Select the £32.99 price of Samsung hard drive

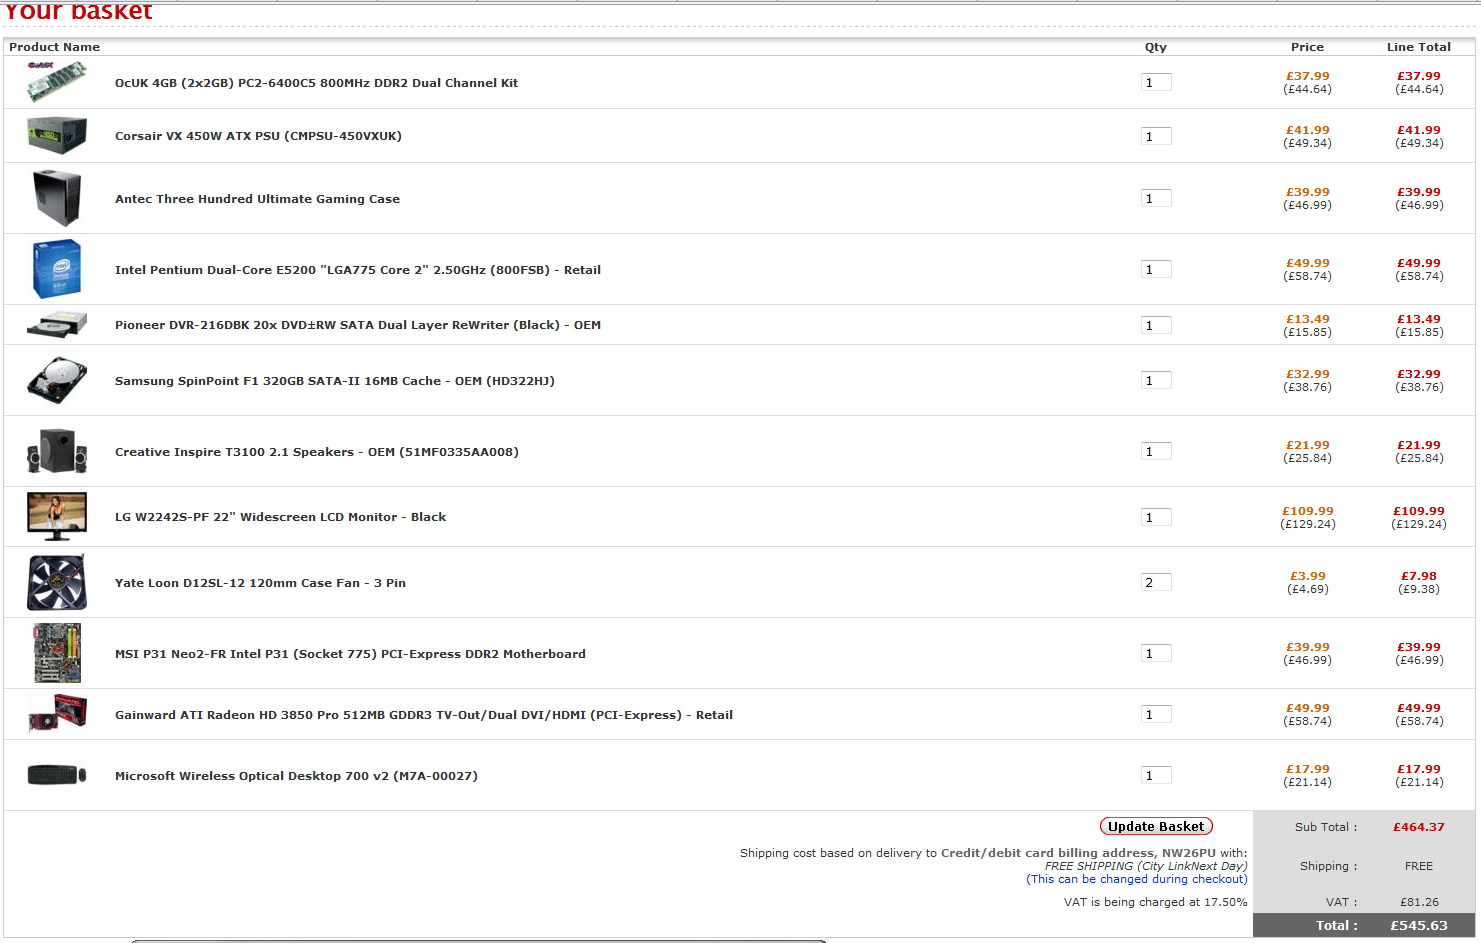click(1308, 374)
